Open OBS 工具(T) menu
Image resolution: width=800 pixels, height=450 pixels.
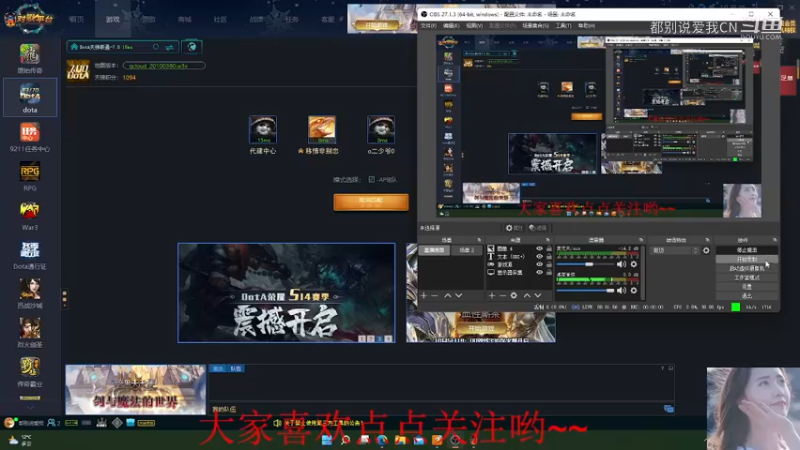(563, 26)
